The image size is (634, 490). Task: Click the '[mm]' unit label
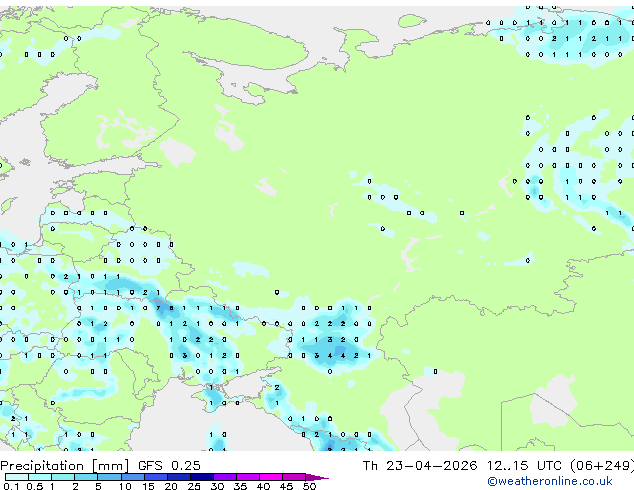[x=111, y=466]
